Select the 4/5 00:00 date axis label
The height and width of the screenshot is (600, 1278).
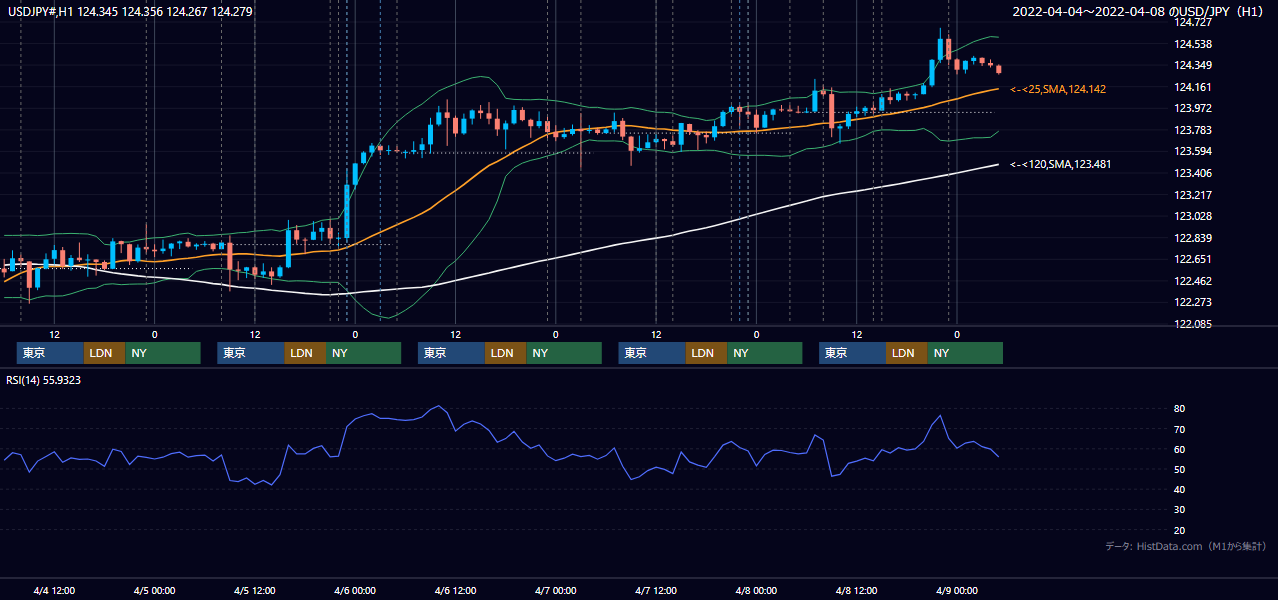coord(154,590)
